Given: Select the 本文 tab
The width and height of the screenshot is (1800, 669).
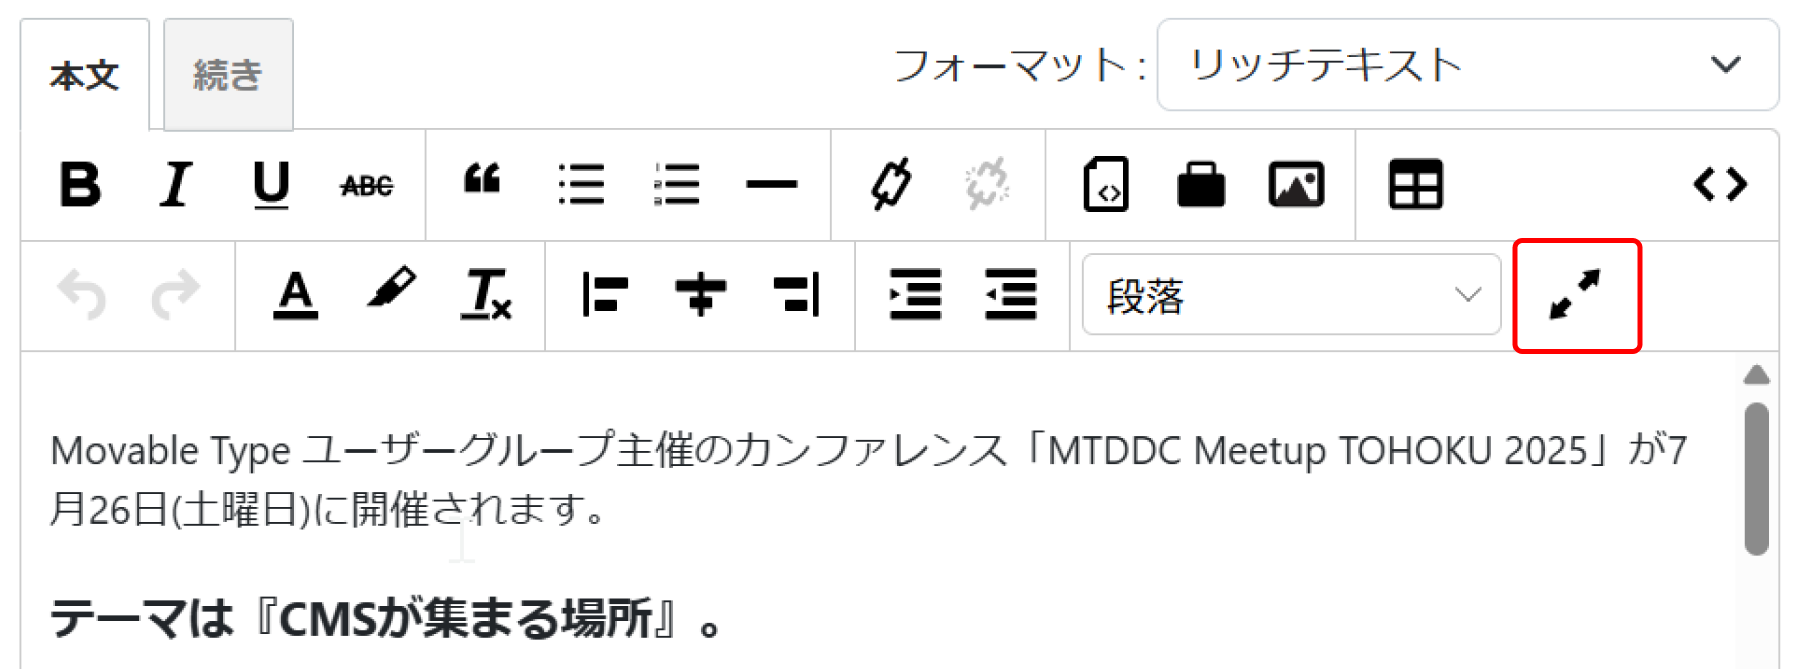Looking at the screenshot, I should pos(85,75).
